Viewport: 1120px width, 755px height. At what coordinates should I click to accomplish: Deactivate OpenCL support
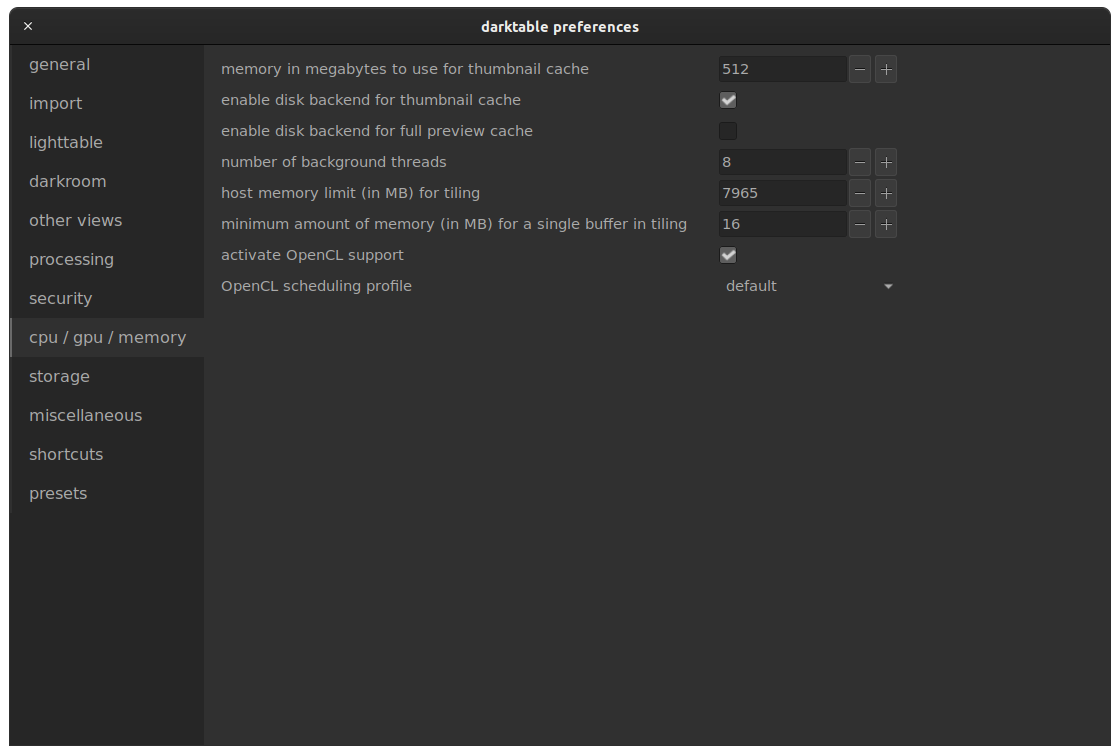728,255
